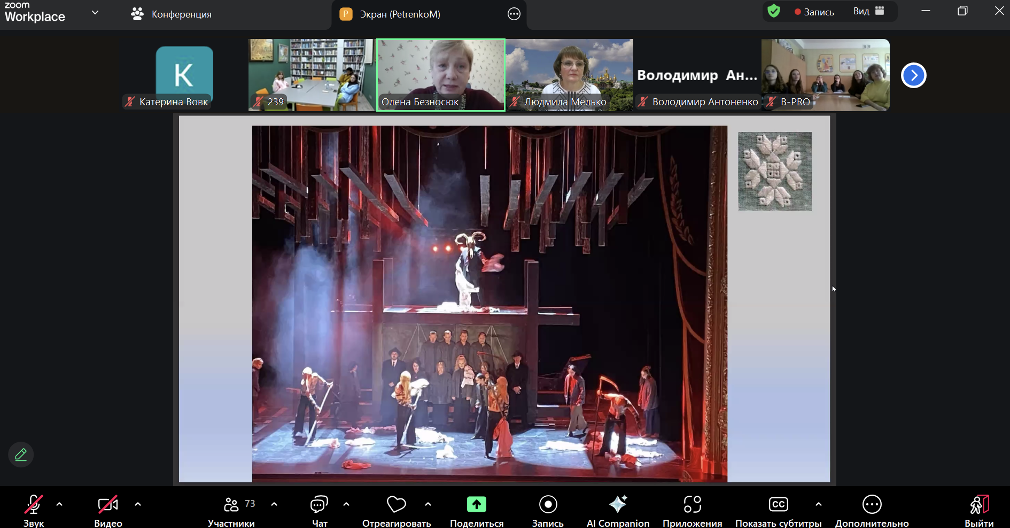Open the More (Дополнительно) options

pyautogui.click(x=872, y=505)
